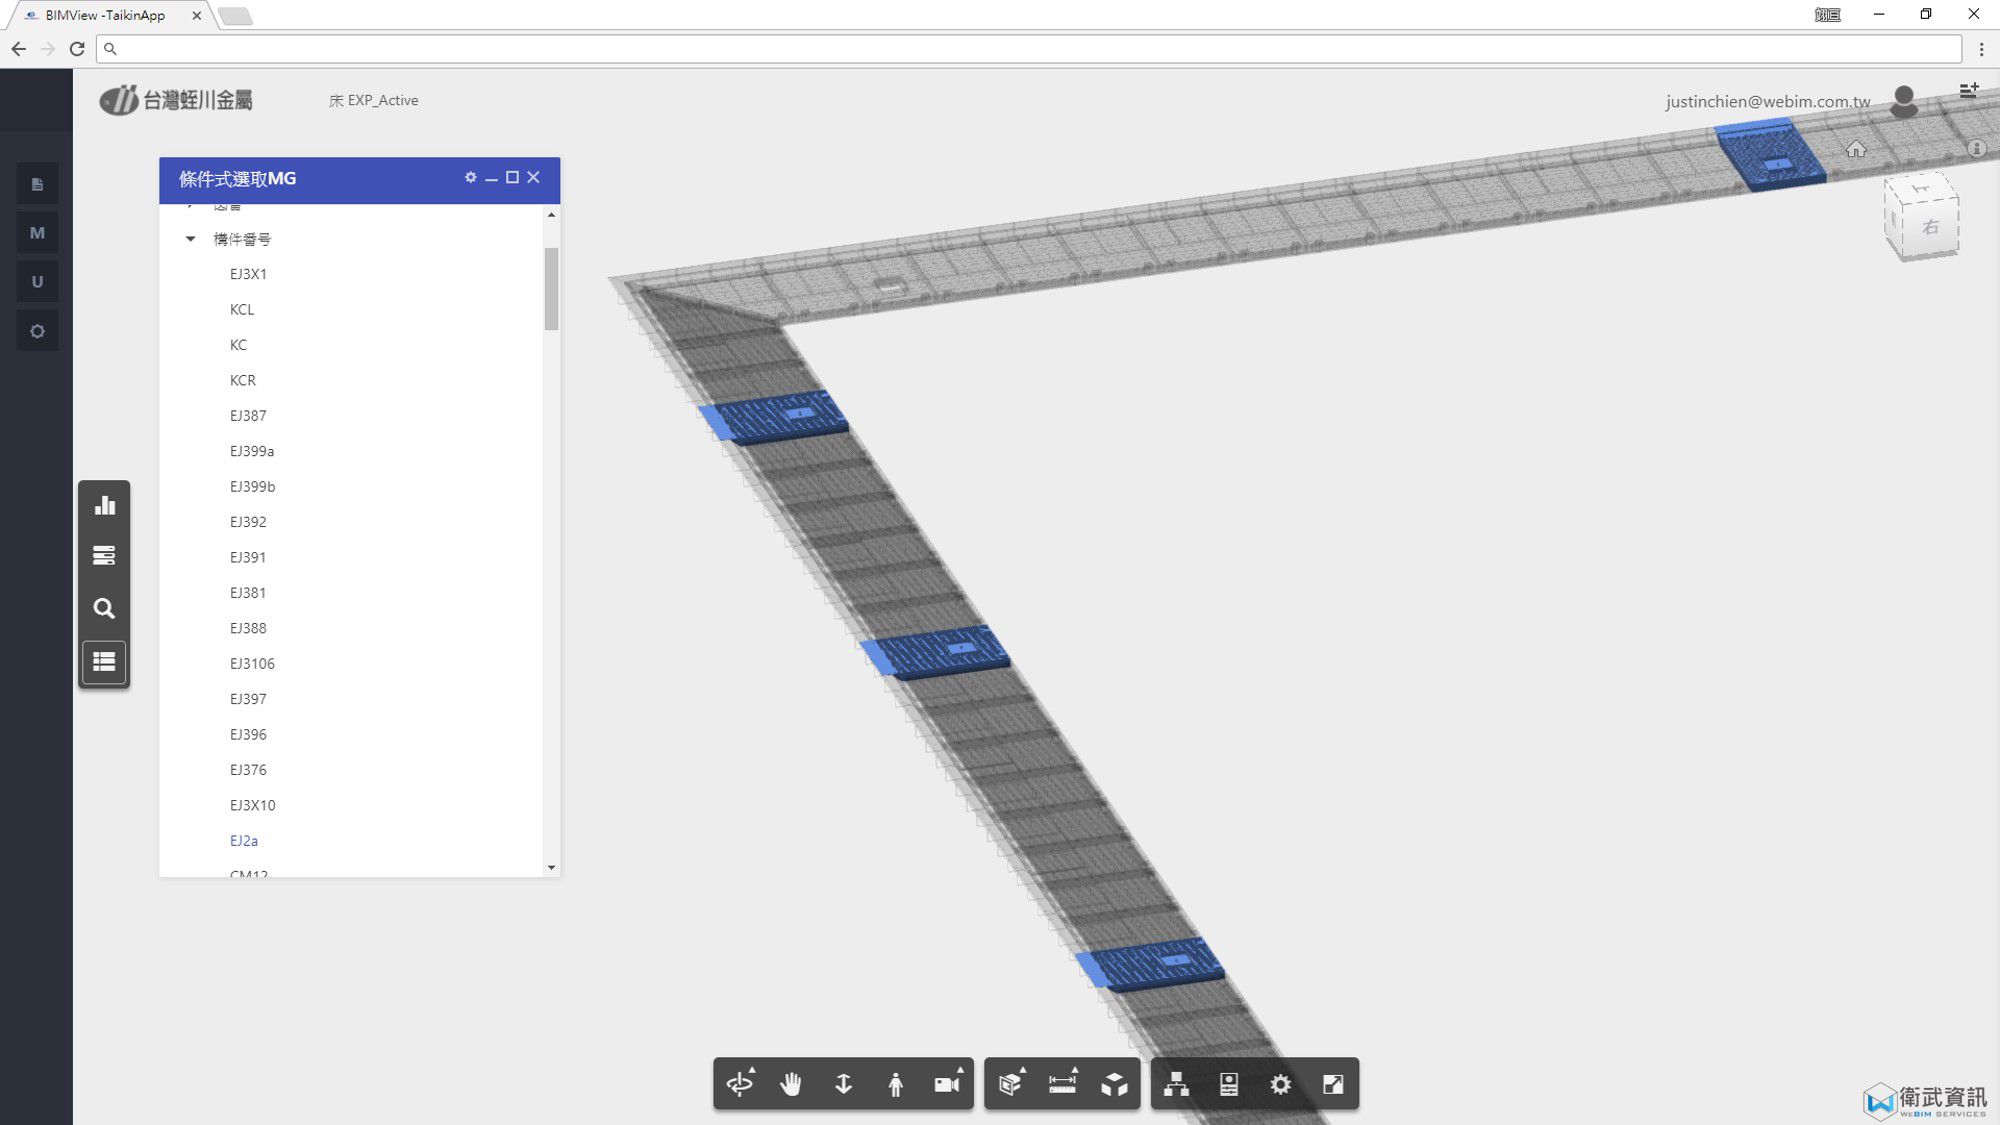Image resolution: width=2000 pixels, height=1125 pixels.
Task: Open the bar chart panel in sidebar
Action: point(104,505)
